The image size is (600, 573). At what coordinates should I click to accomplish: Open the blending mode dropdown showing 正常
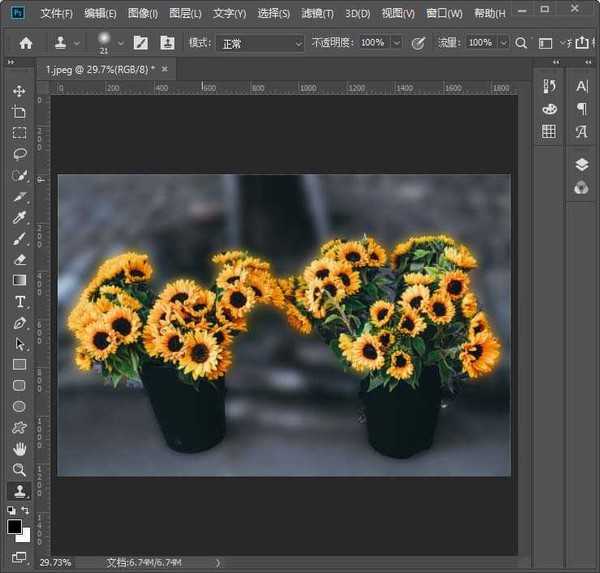click(x=260, y=43)
